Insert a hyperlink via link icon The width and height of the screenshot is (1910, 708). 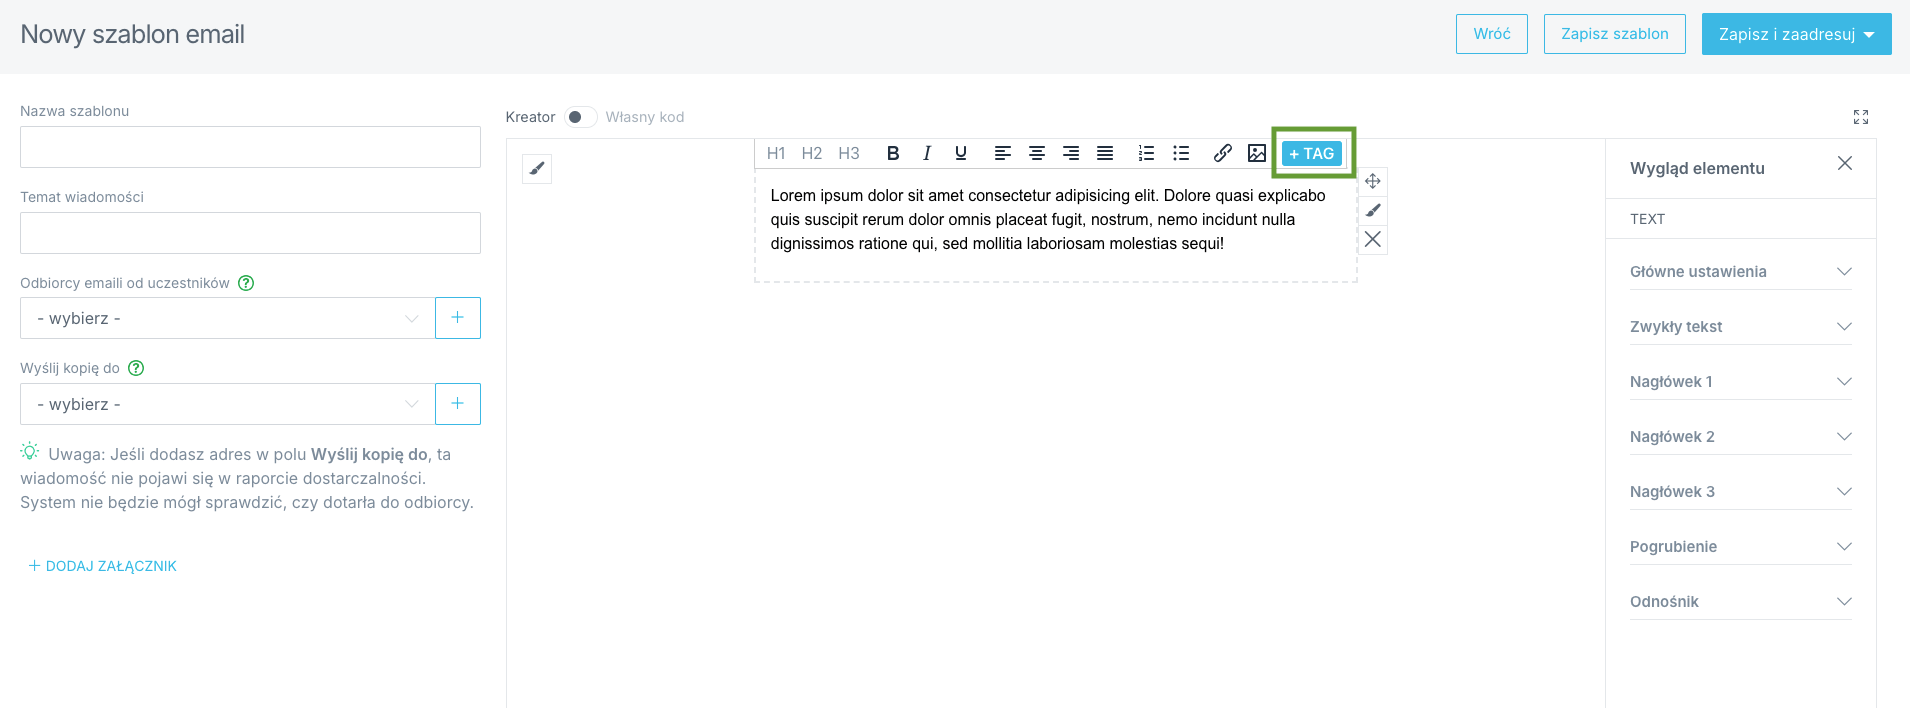click(x=1222, y=153)
